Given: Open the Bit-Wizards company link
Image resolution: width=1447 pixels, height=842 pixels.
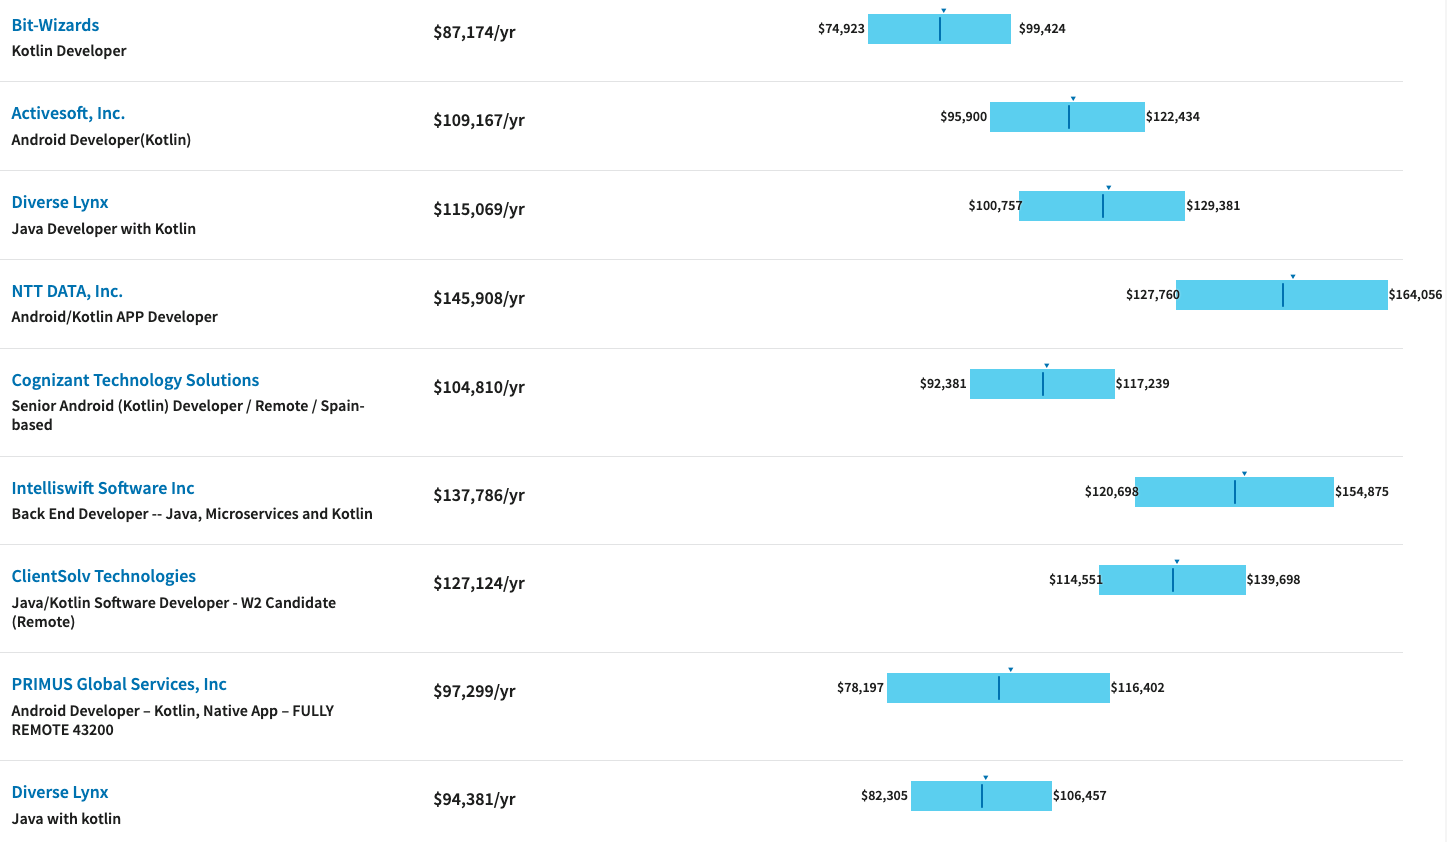Looking at the screenshot, I should (55, 25).
